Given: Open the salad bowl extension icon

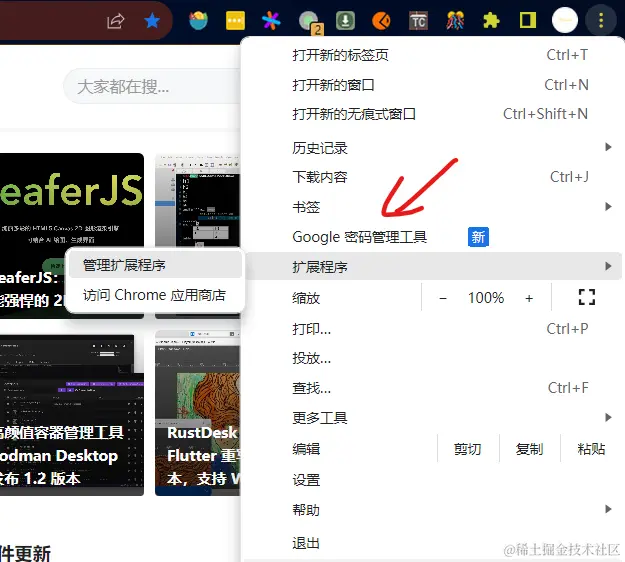Looking at the screenshot, I should pyautogui.click(x=199, y=21).
